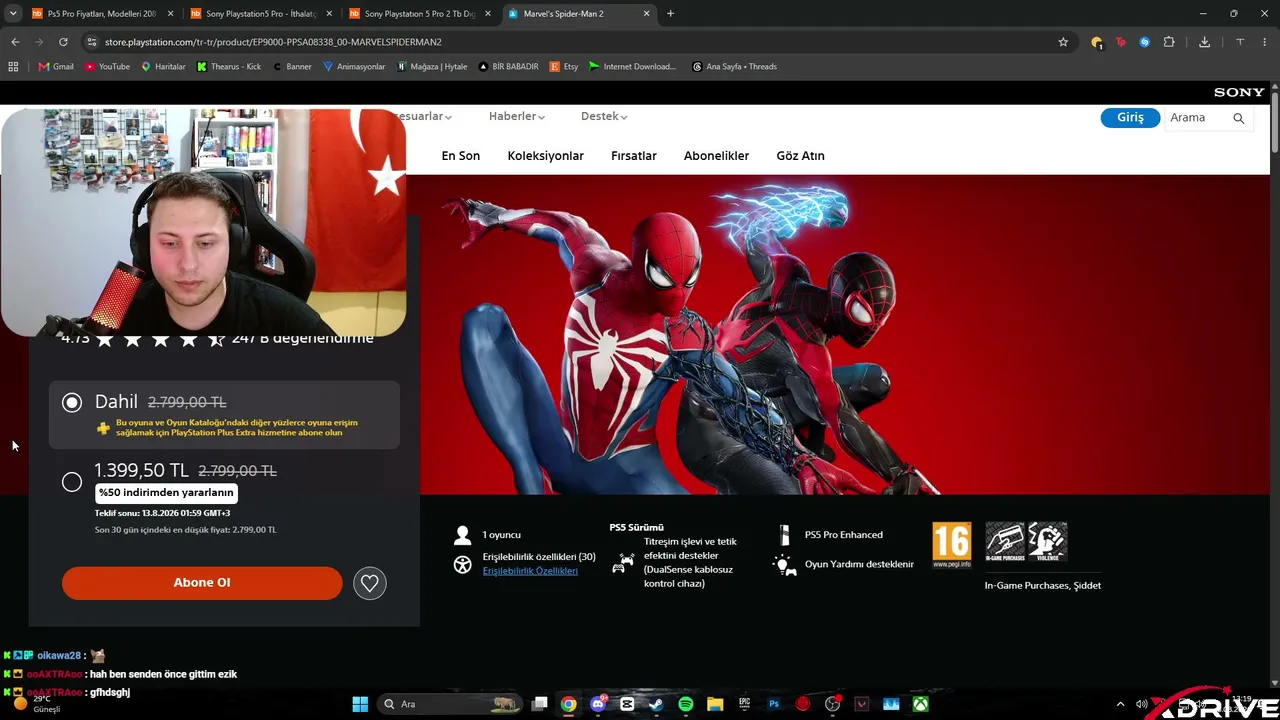1280x720 pixels.
Task: Open the tab search dropdown arrow
Action: 13,14
